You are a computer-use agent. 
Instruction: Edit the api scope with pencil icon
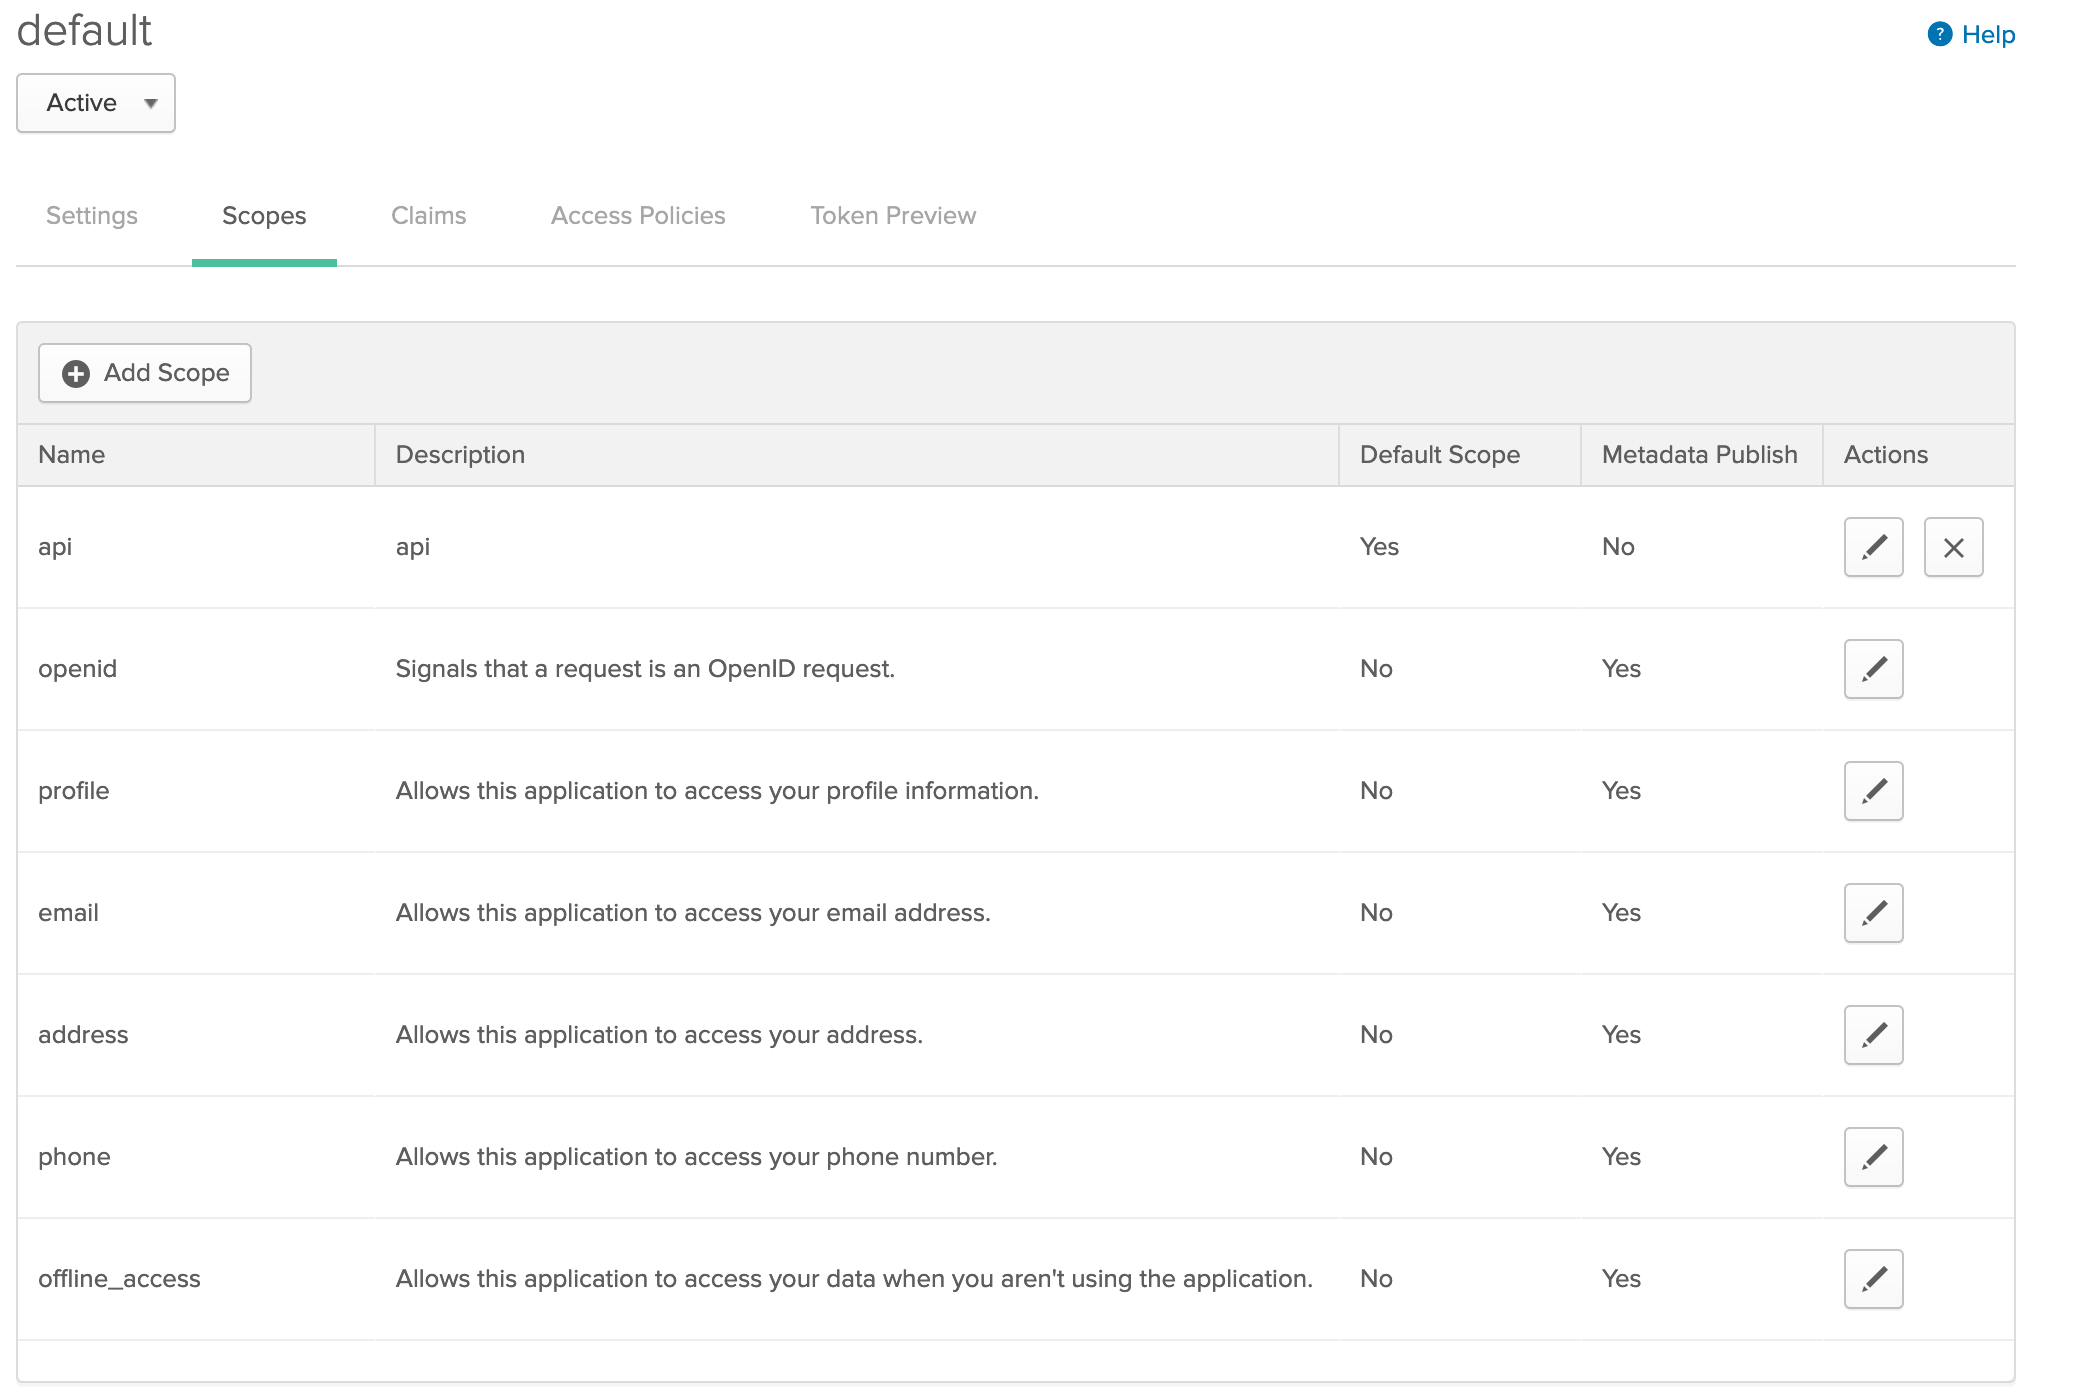pyautogui.click(x=1873, y=547)
